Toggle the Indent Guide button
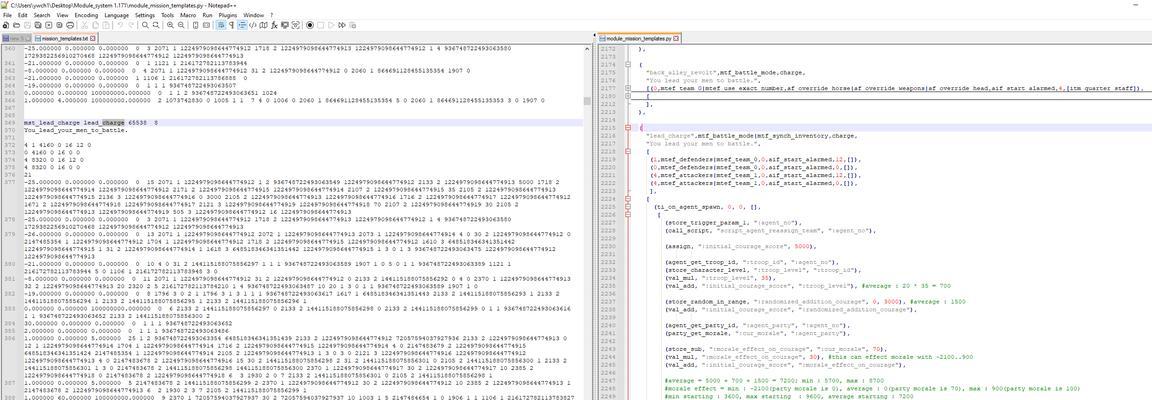Screen dimensions: 1152x400 click(242, 24)
